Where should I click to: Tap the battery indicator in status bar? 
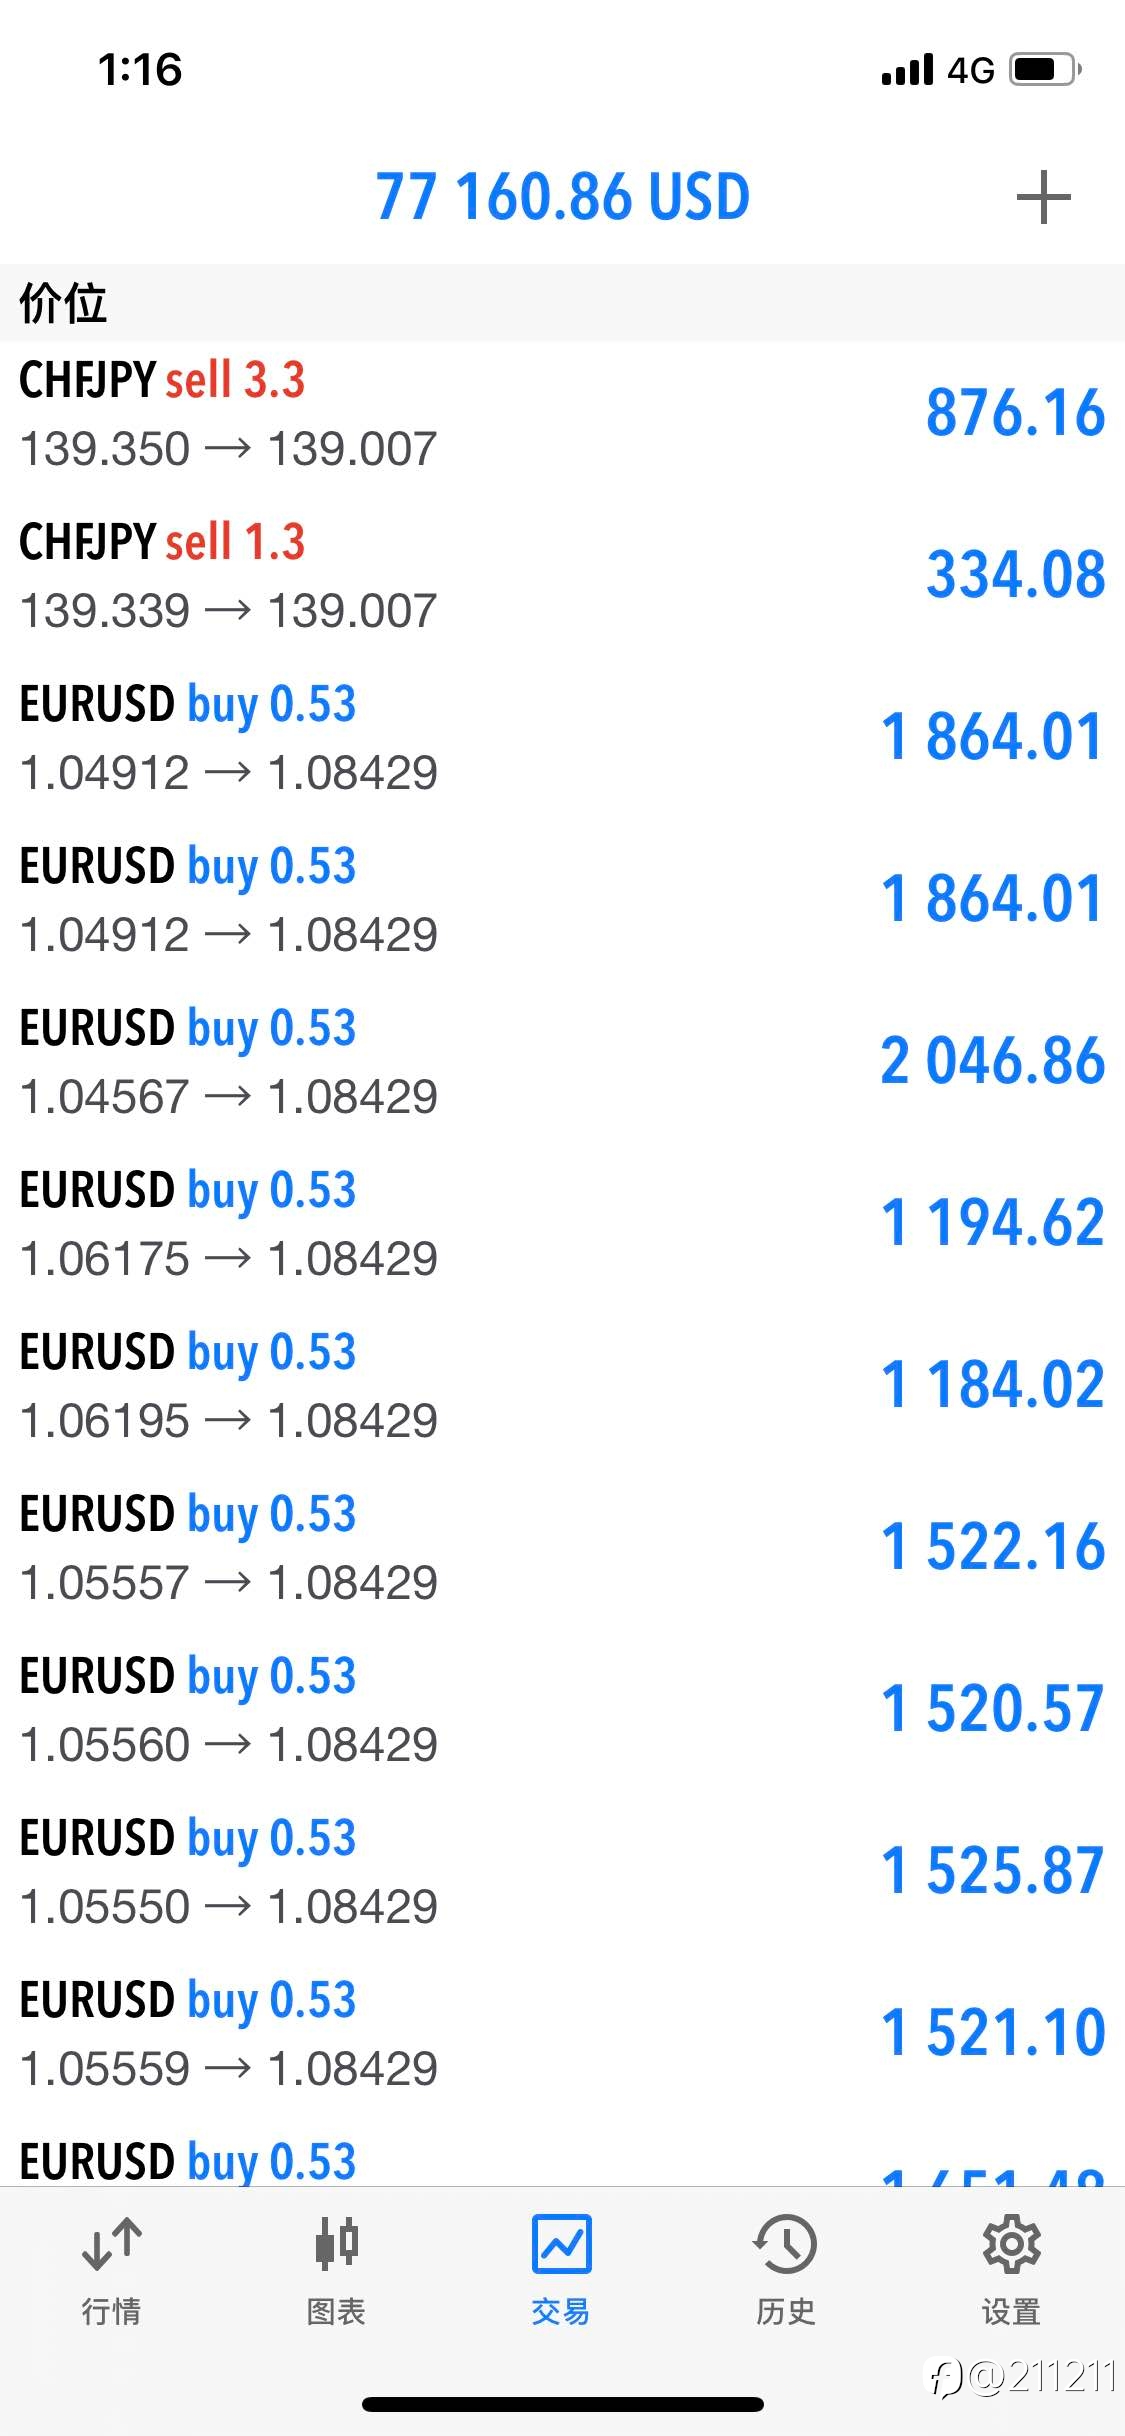1046,70
